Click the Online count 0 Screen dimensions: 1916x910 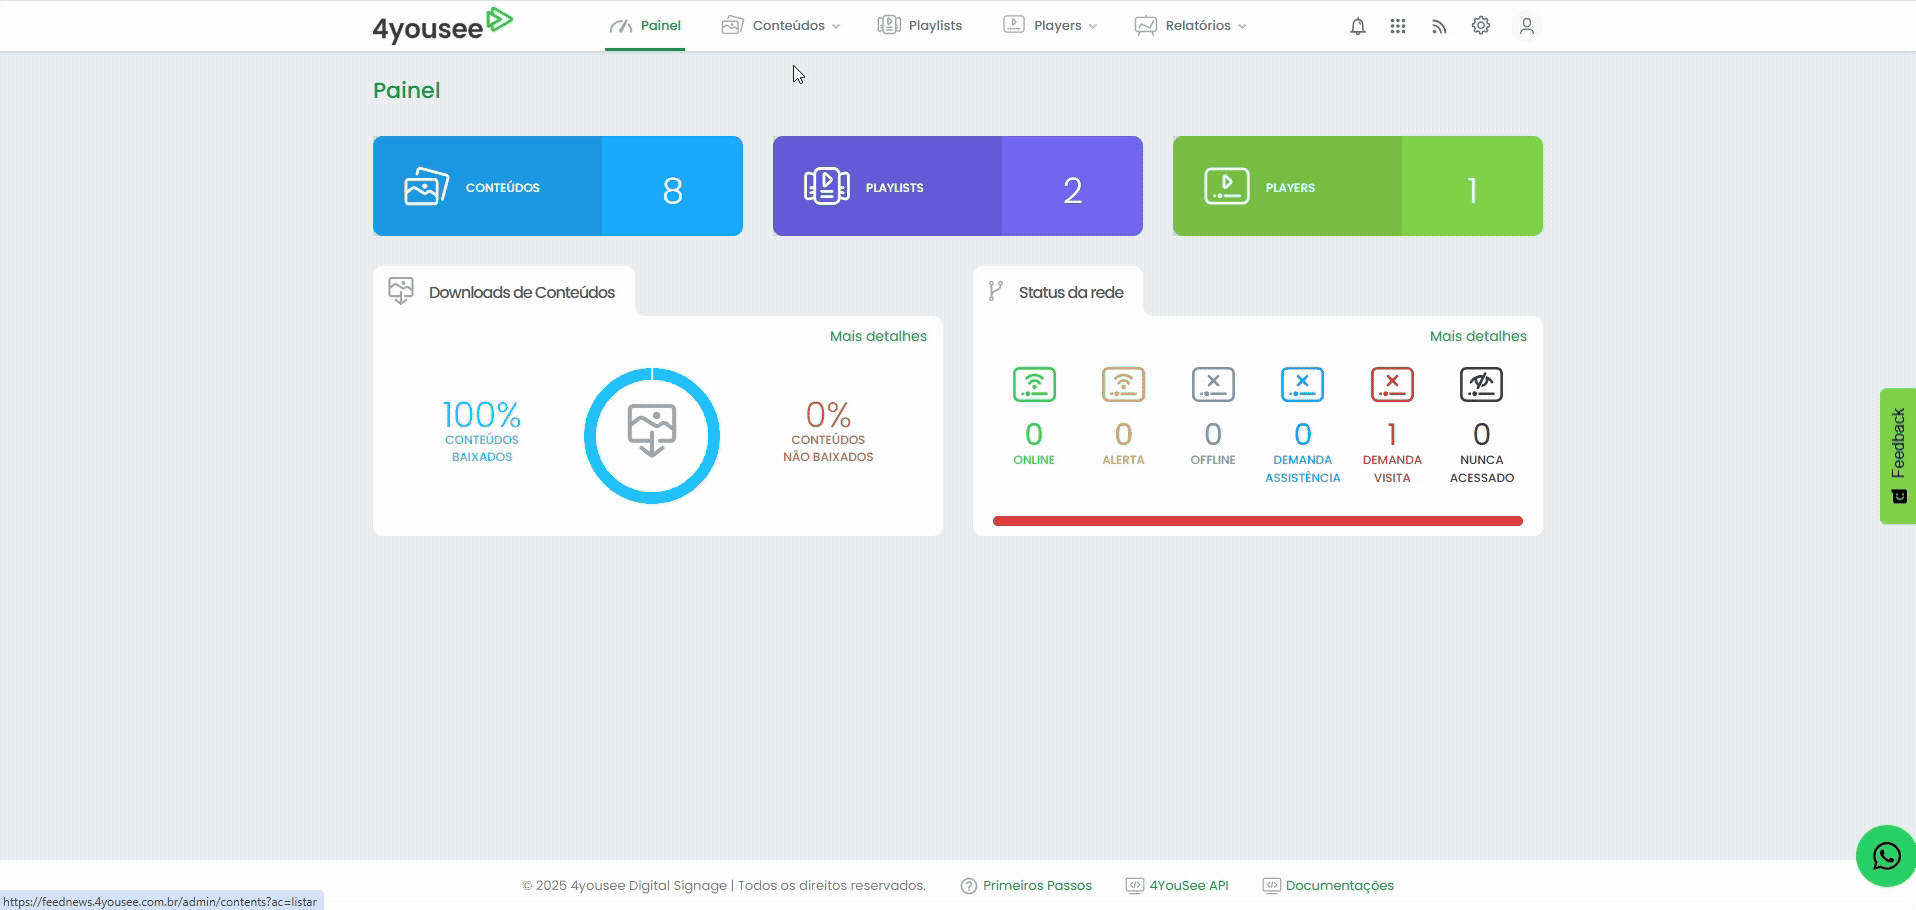1034,434
